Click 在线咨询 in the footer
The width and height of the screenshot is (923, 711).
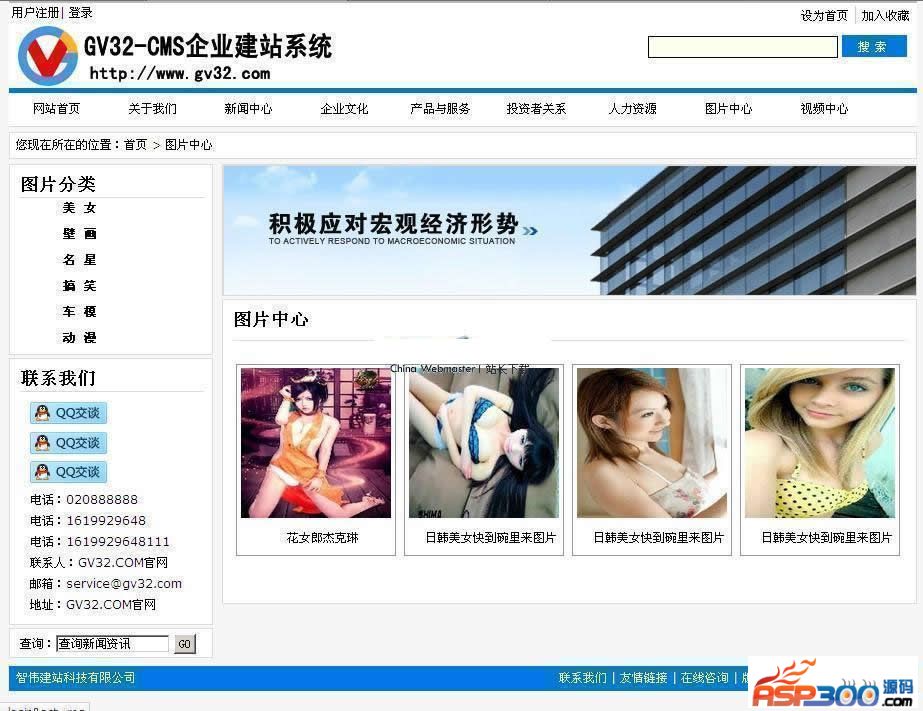point(705,678)
